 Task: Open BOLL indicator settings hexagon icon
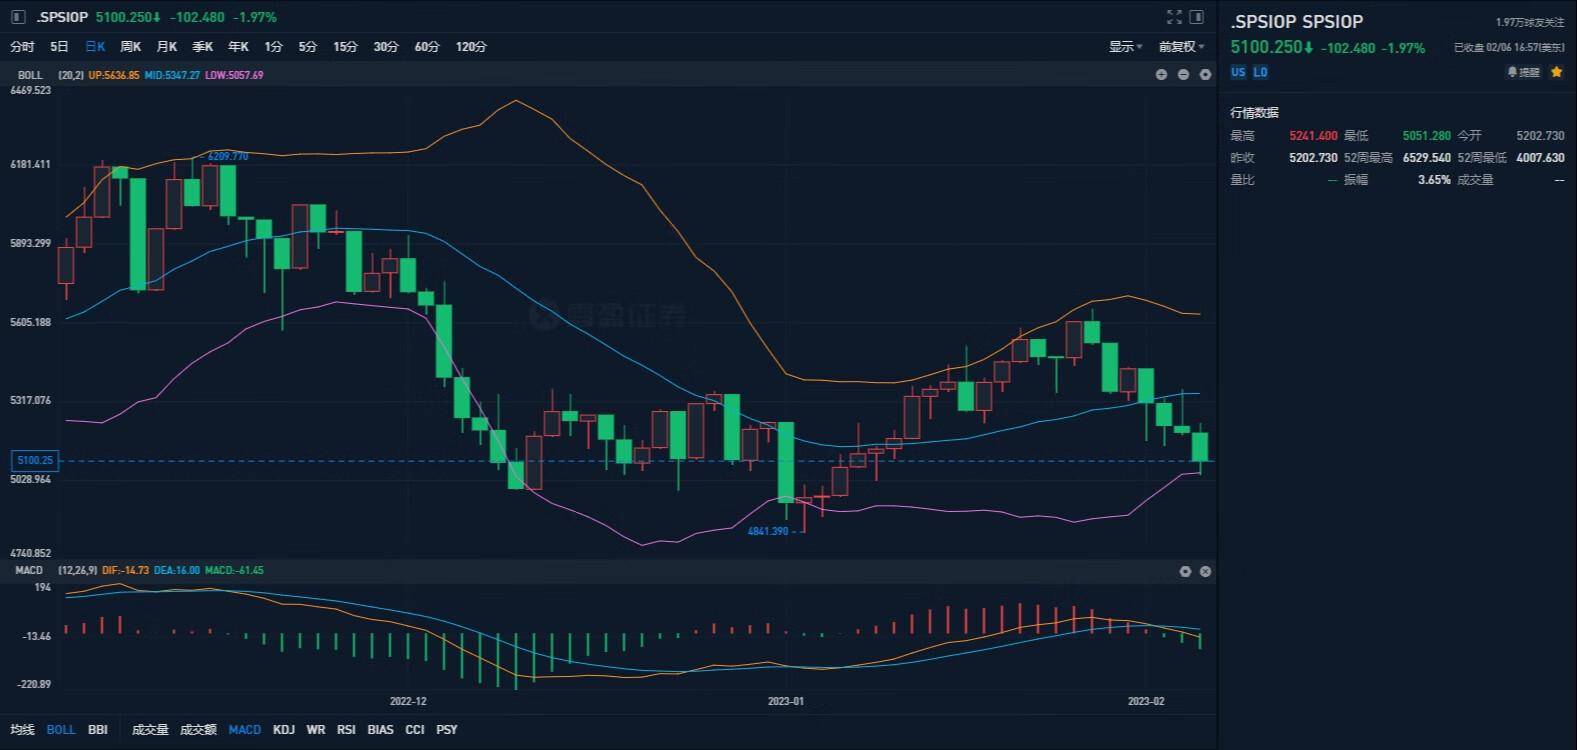(1205, 75)
